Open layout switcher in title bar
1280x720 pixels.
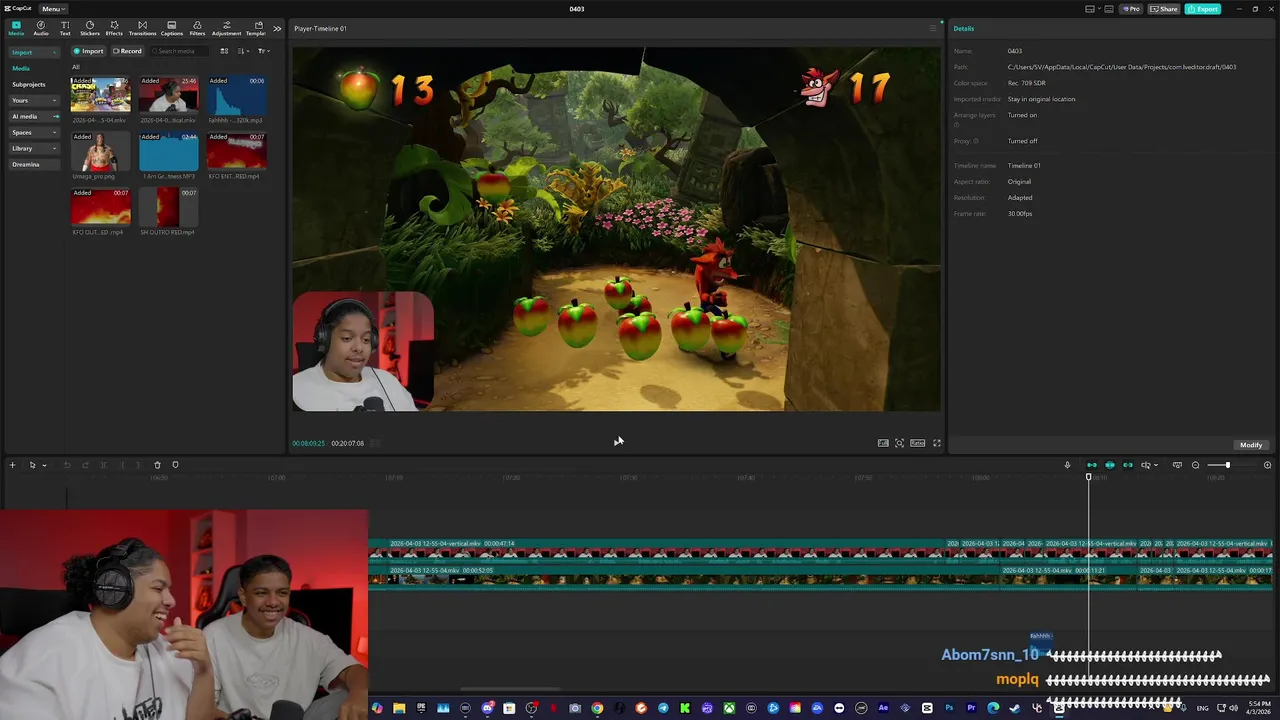(1094, 9)
